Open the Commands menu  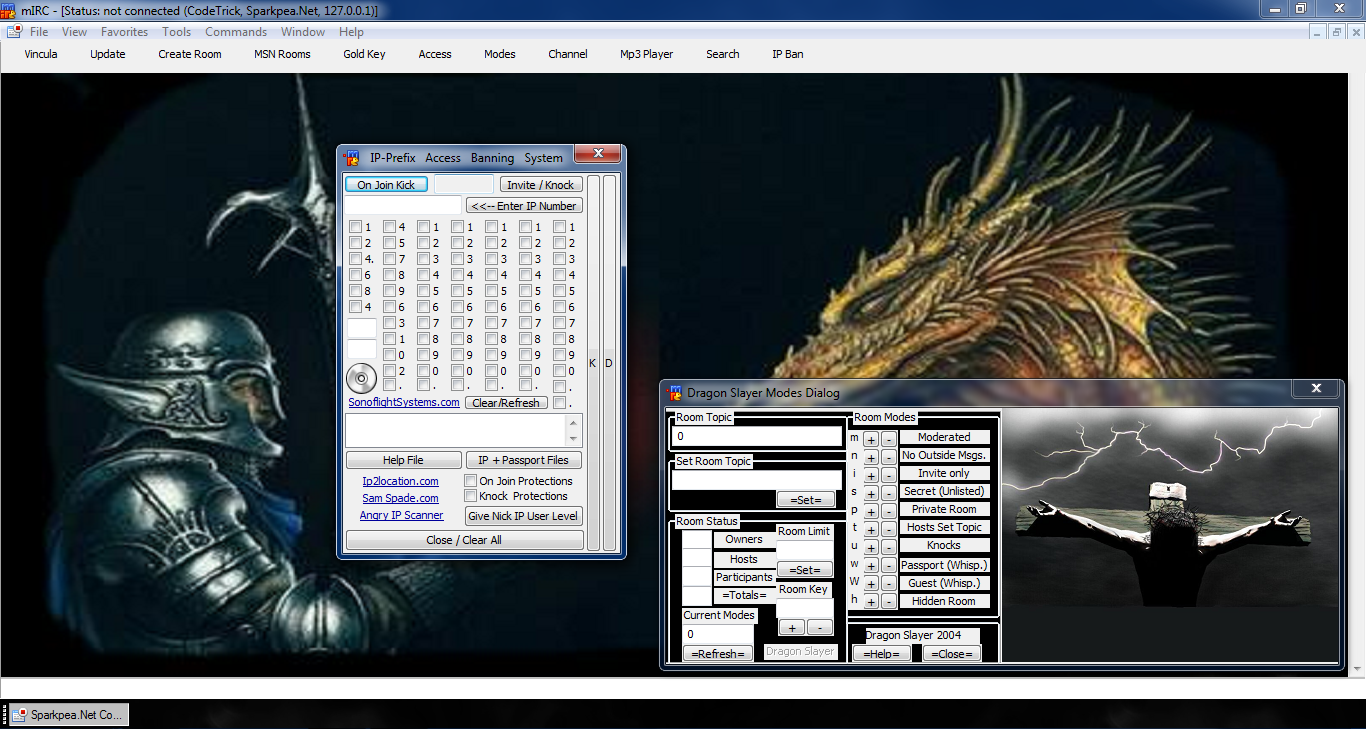click(x=236, y=32)
